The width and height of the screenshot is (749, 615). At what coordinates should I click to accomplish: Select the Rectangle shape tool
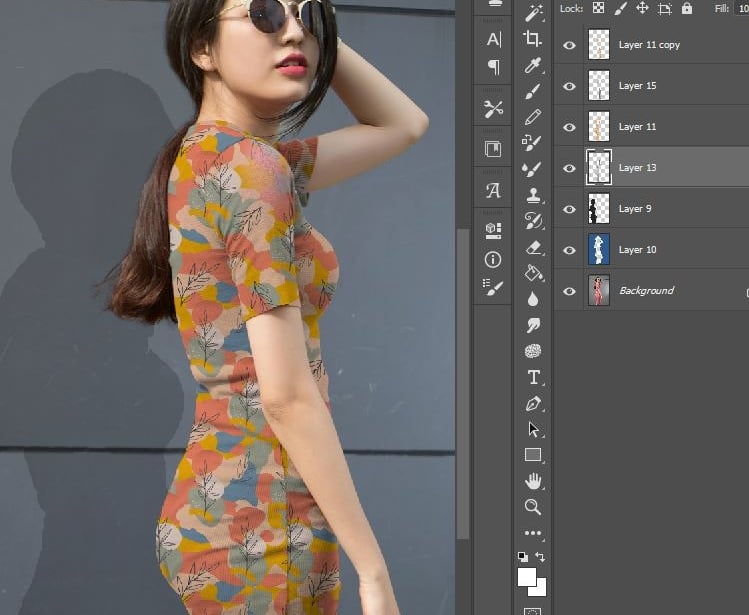(533, 454)
